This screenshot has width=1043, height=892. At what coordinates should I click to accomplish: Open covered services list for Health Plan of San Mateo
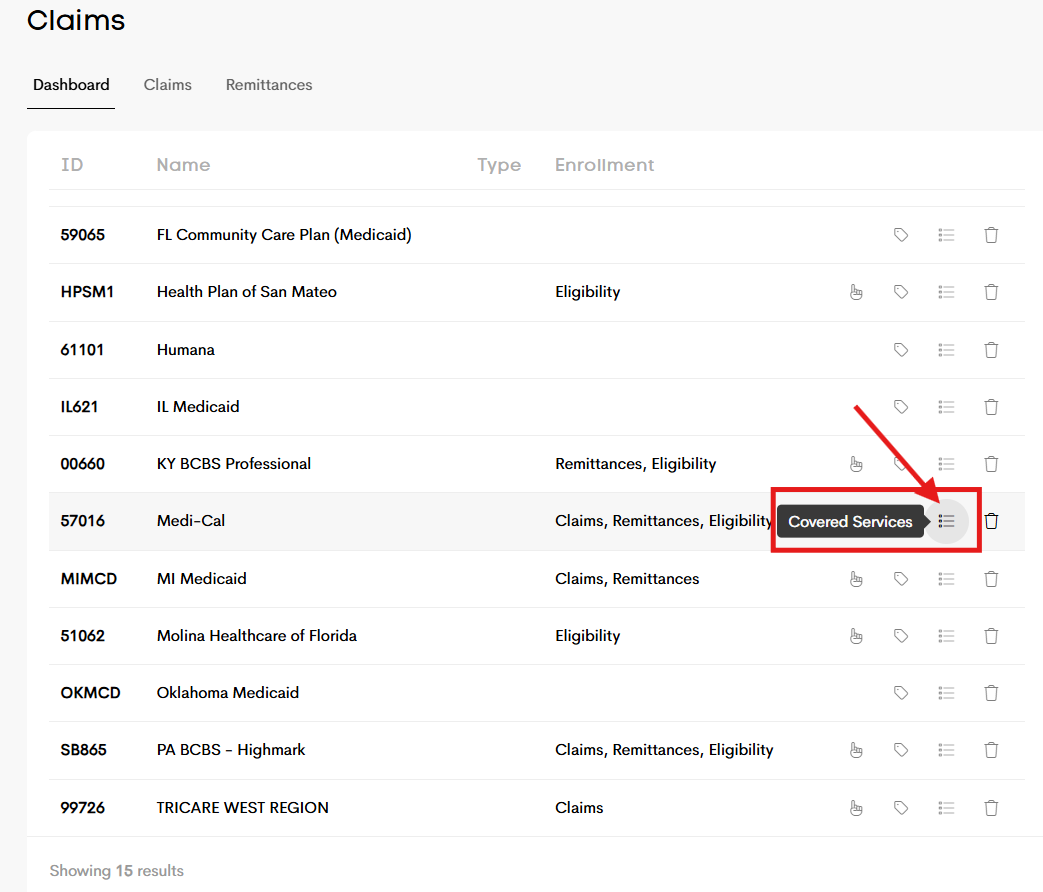coord(946,292)
